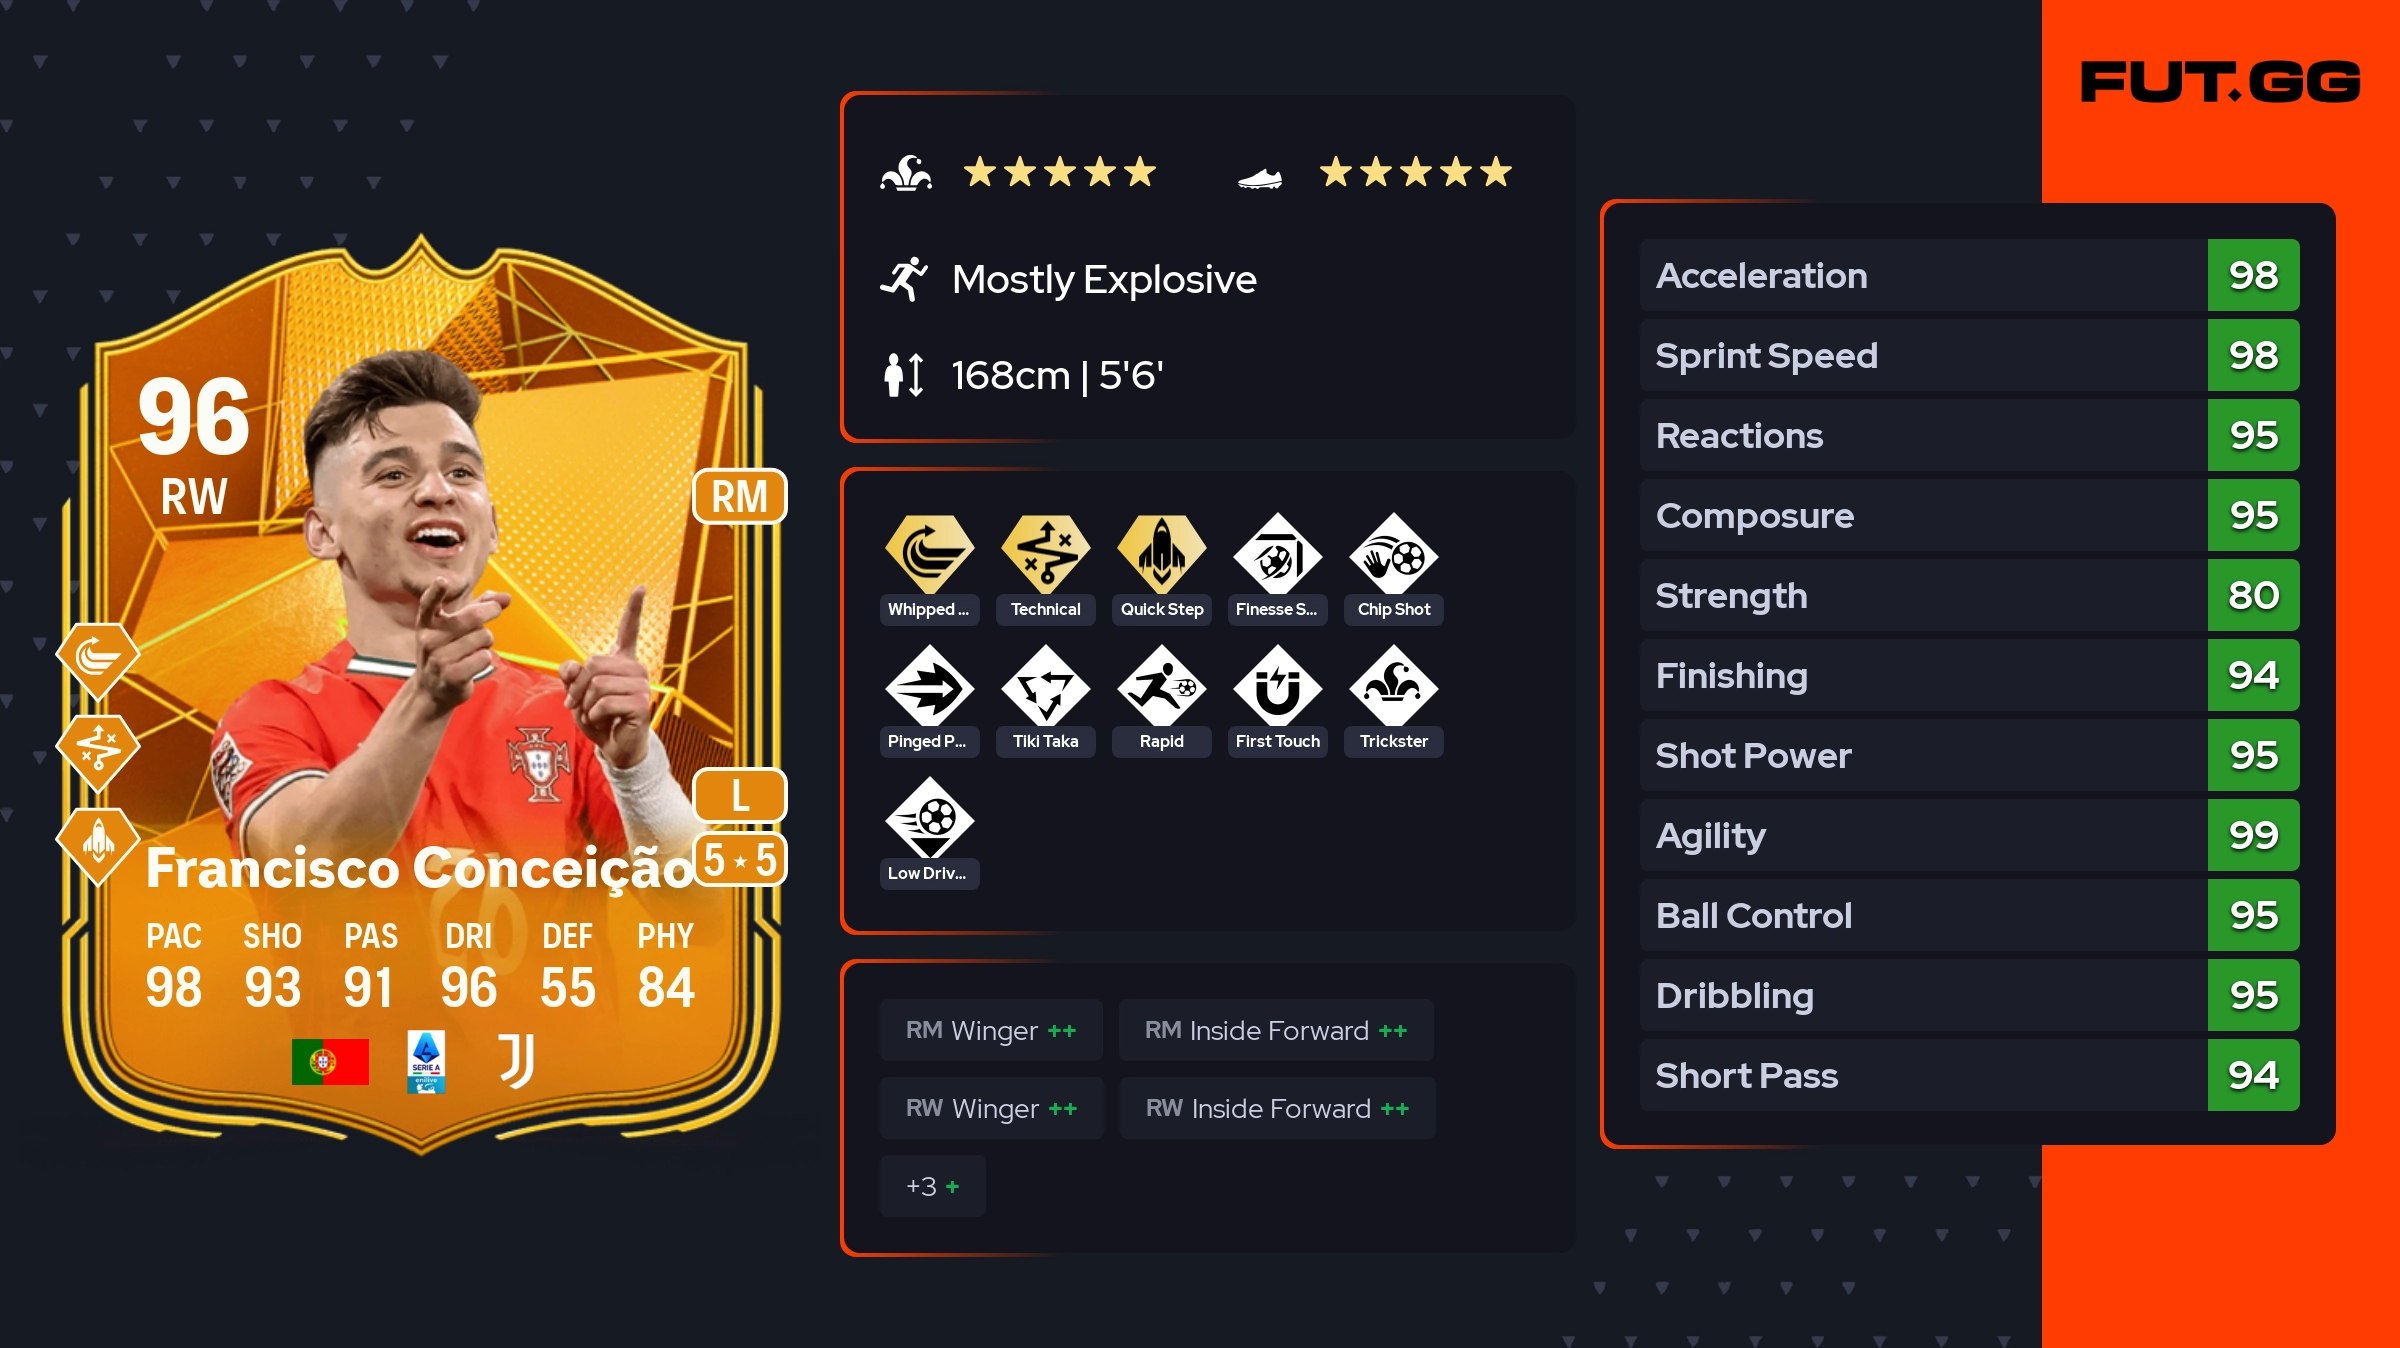Select the RW Inside Forward role chip

tap(1277, 1108)
